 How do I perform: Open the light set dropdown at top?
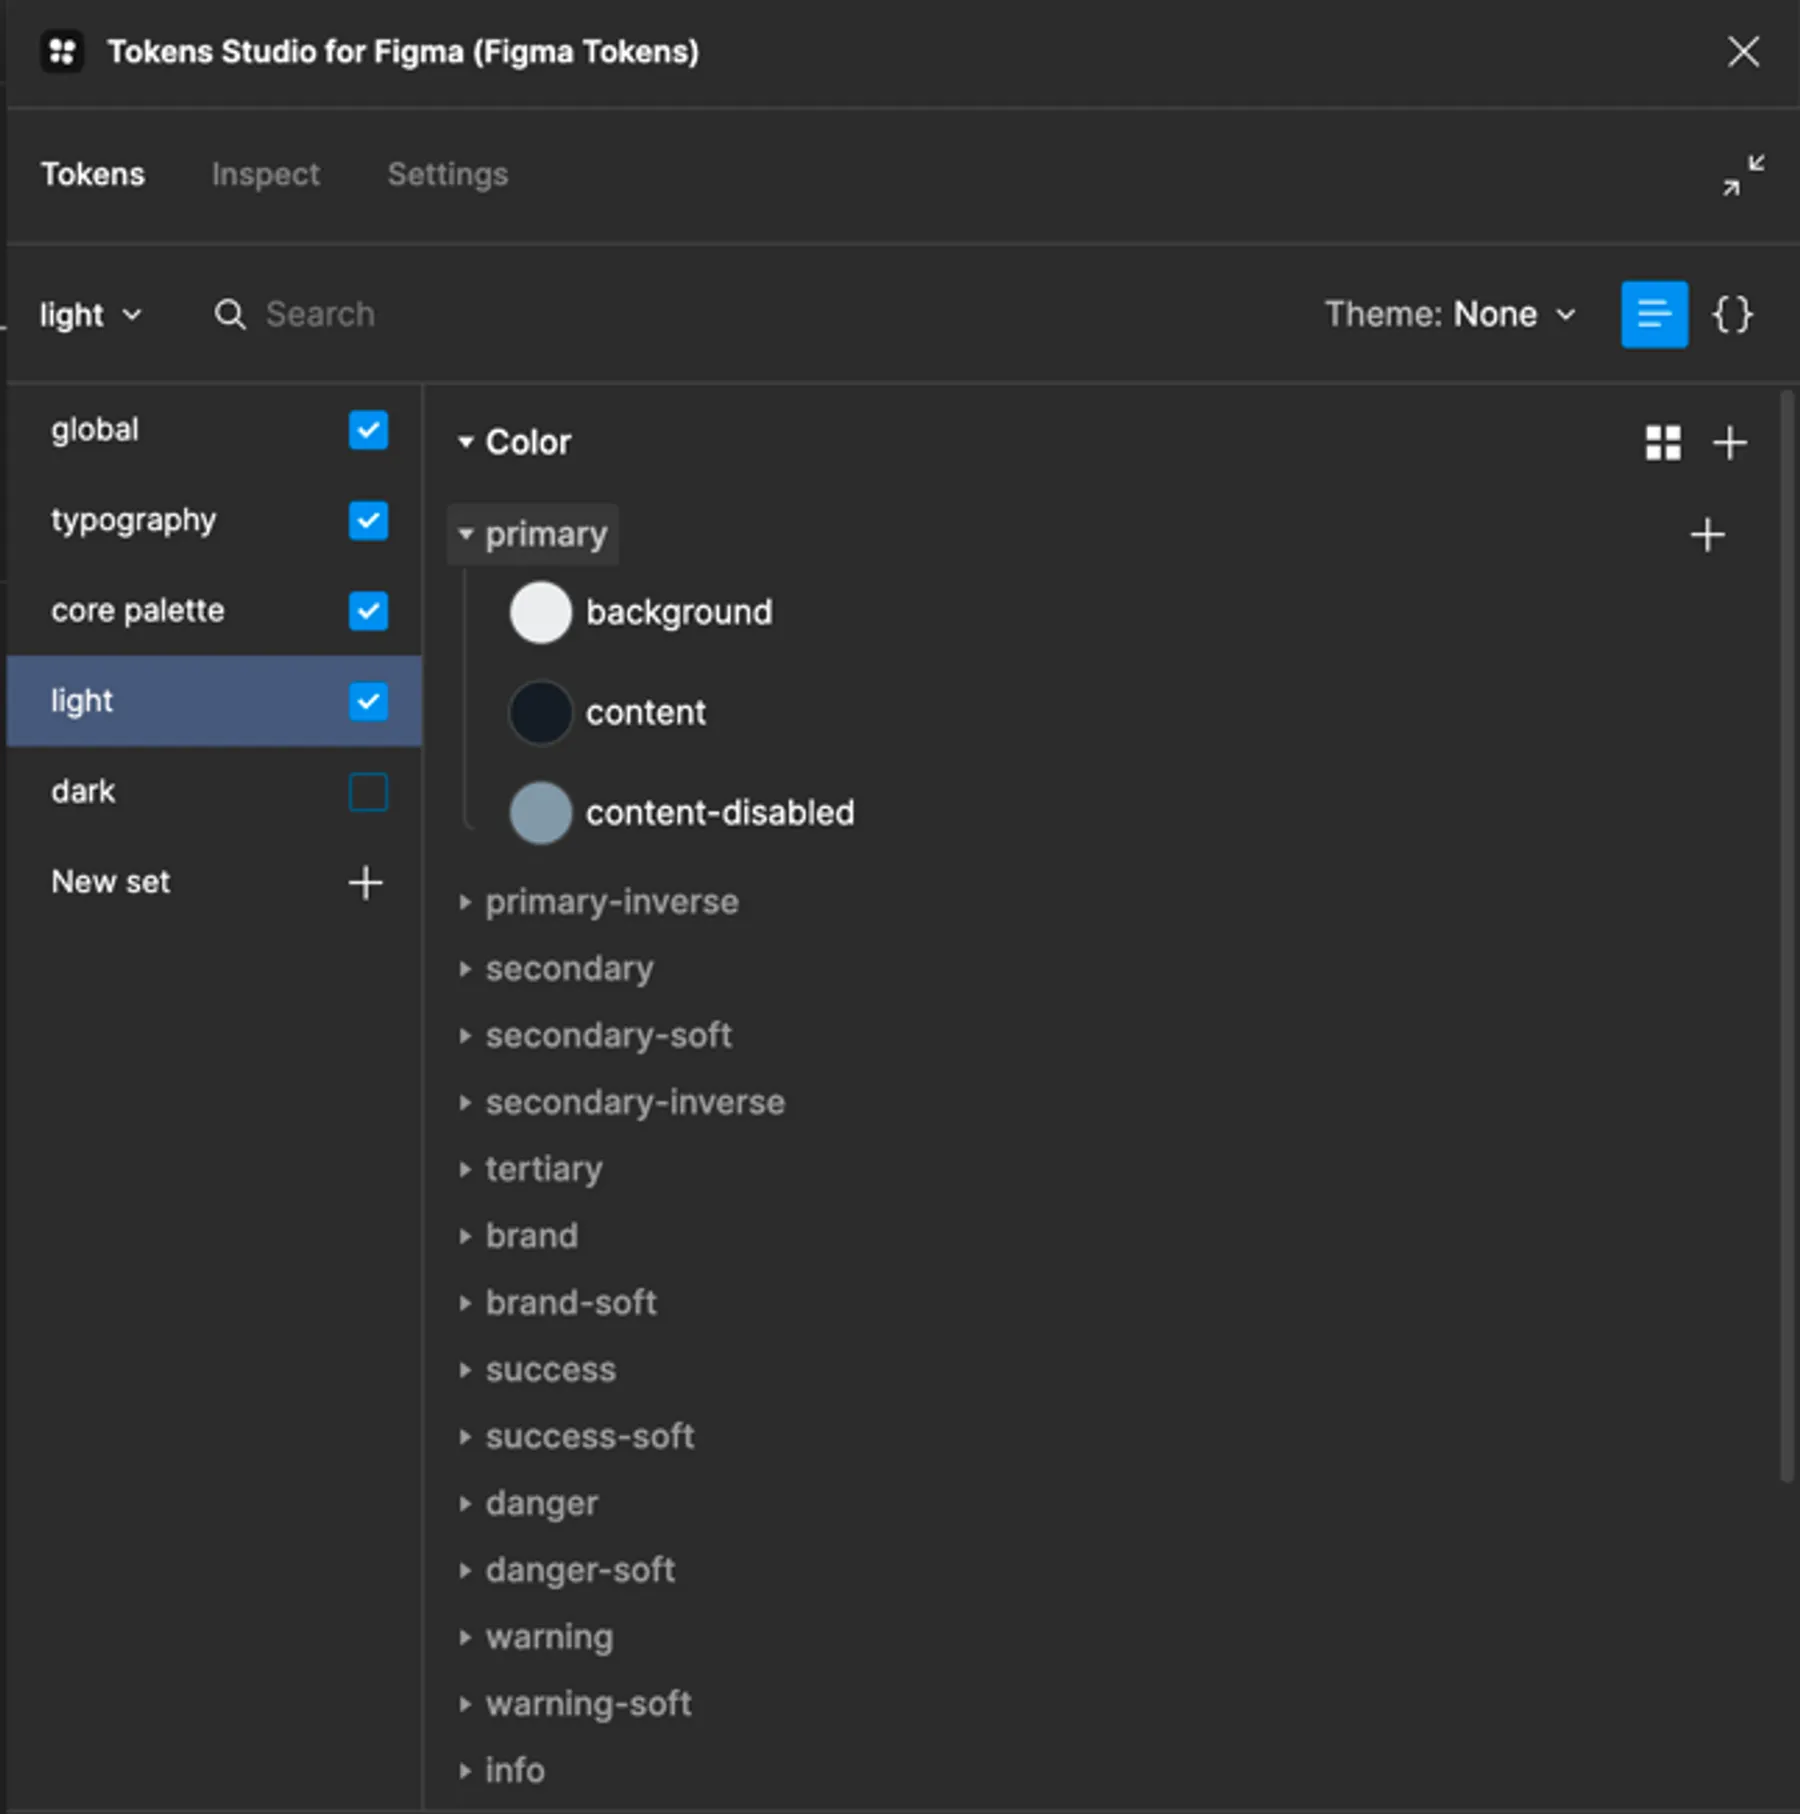[x=90, y=315]
